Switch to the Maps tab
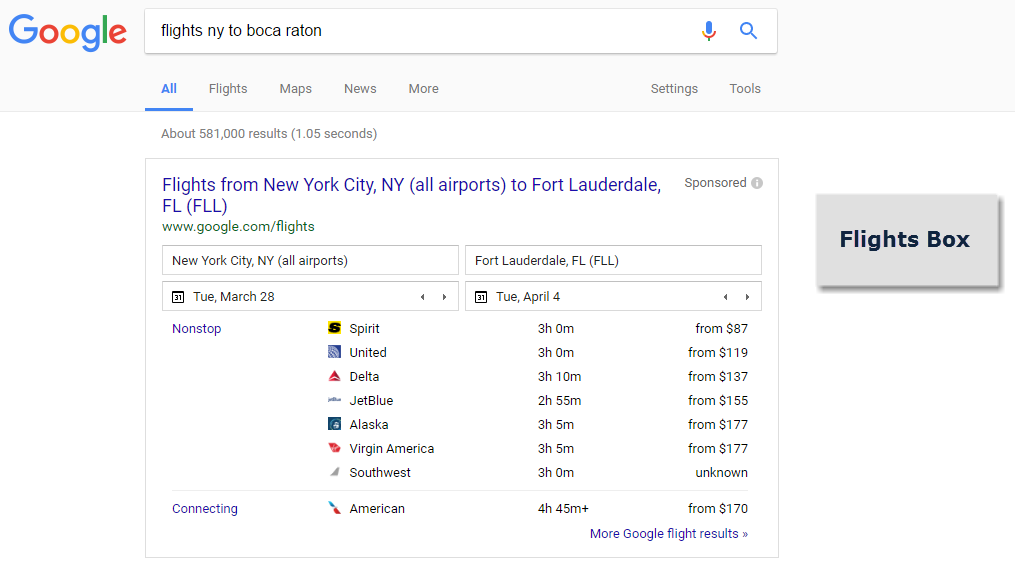The width and height of the screenshot is (1015, 577). click(x=295, y=89)
